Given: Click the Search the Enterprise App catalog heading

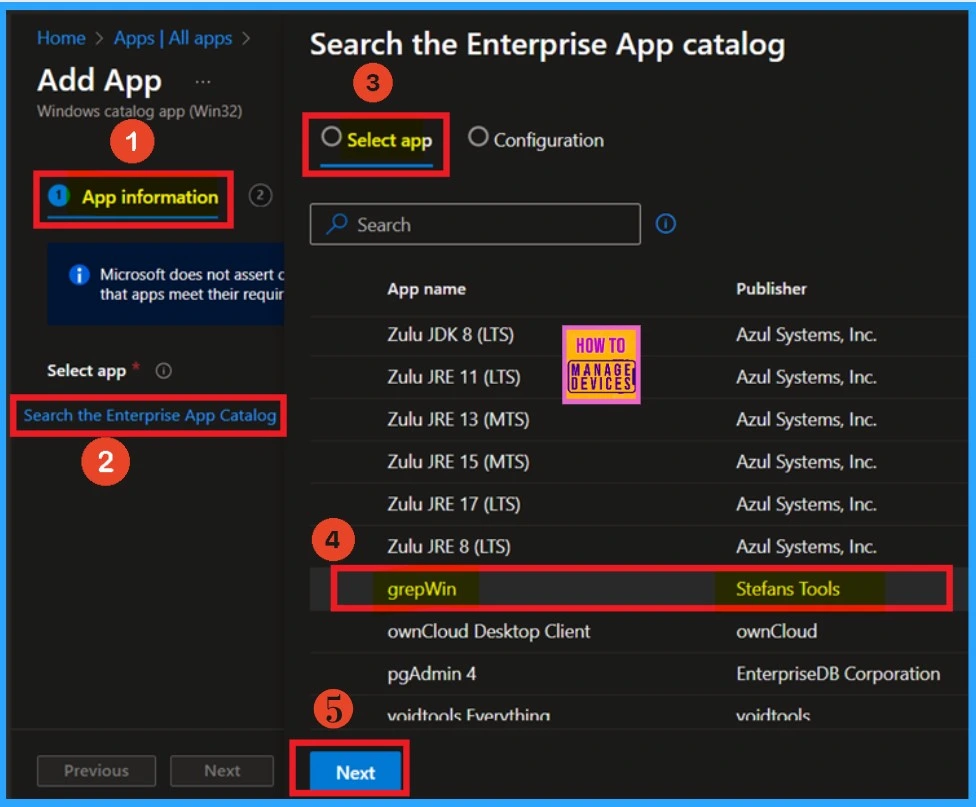Looking at the screenshot, I should pyautogui.click(x=547, y=45).
